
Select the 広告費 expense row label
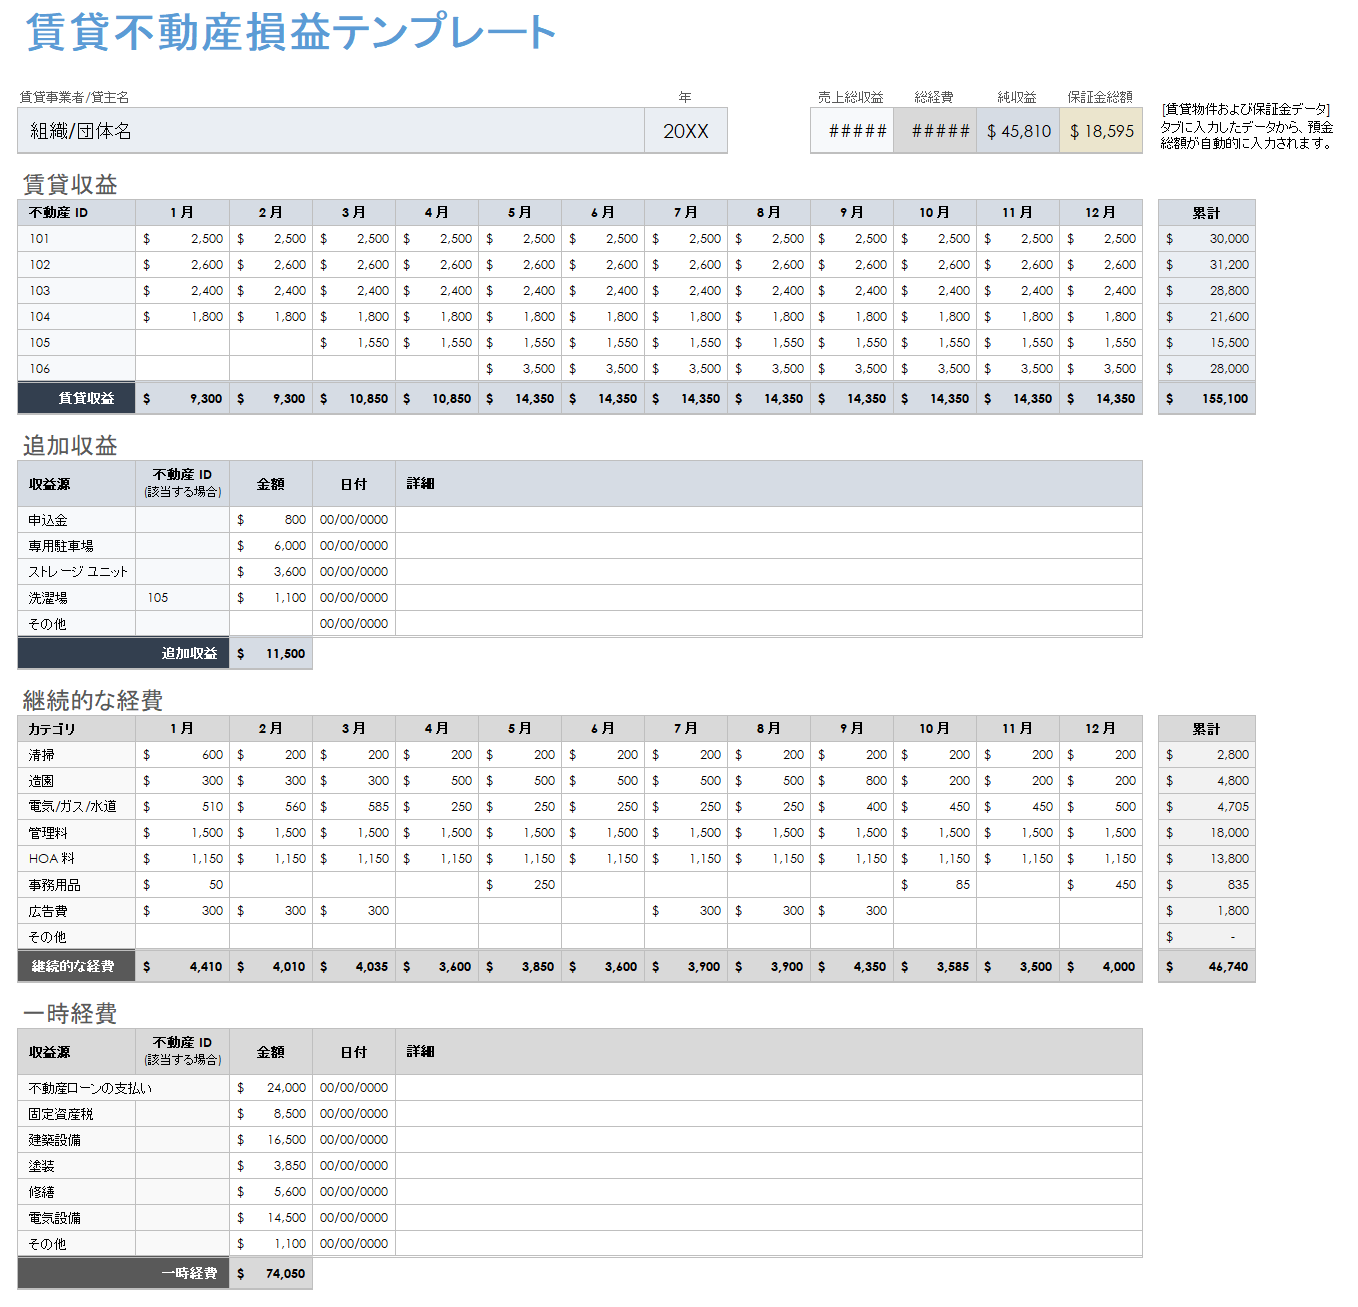click(x=77, y=911)
